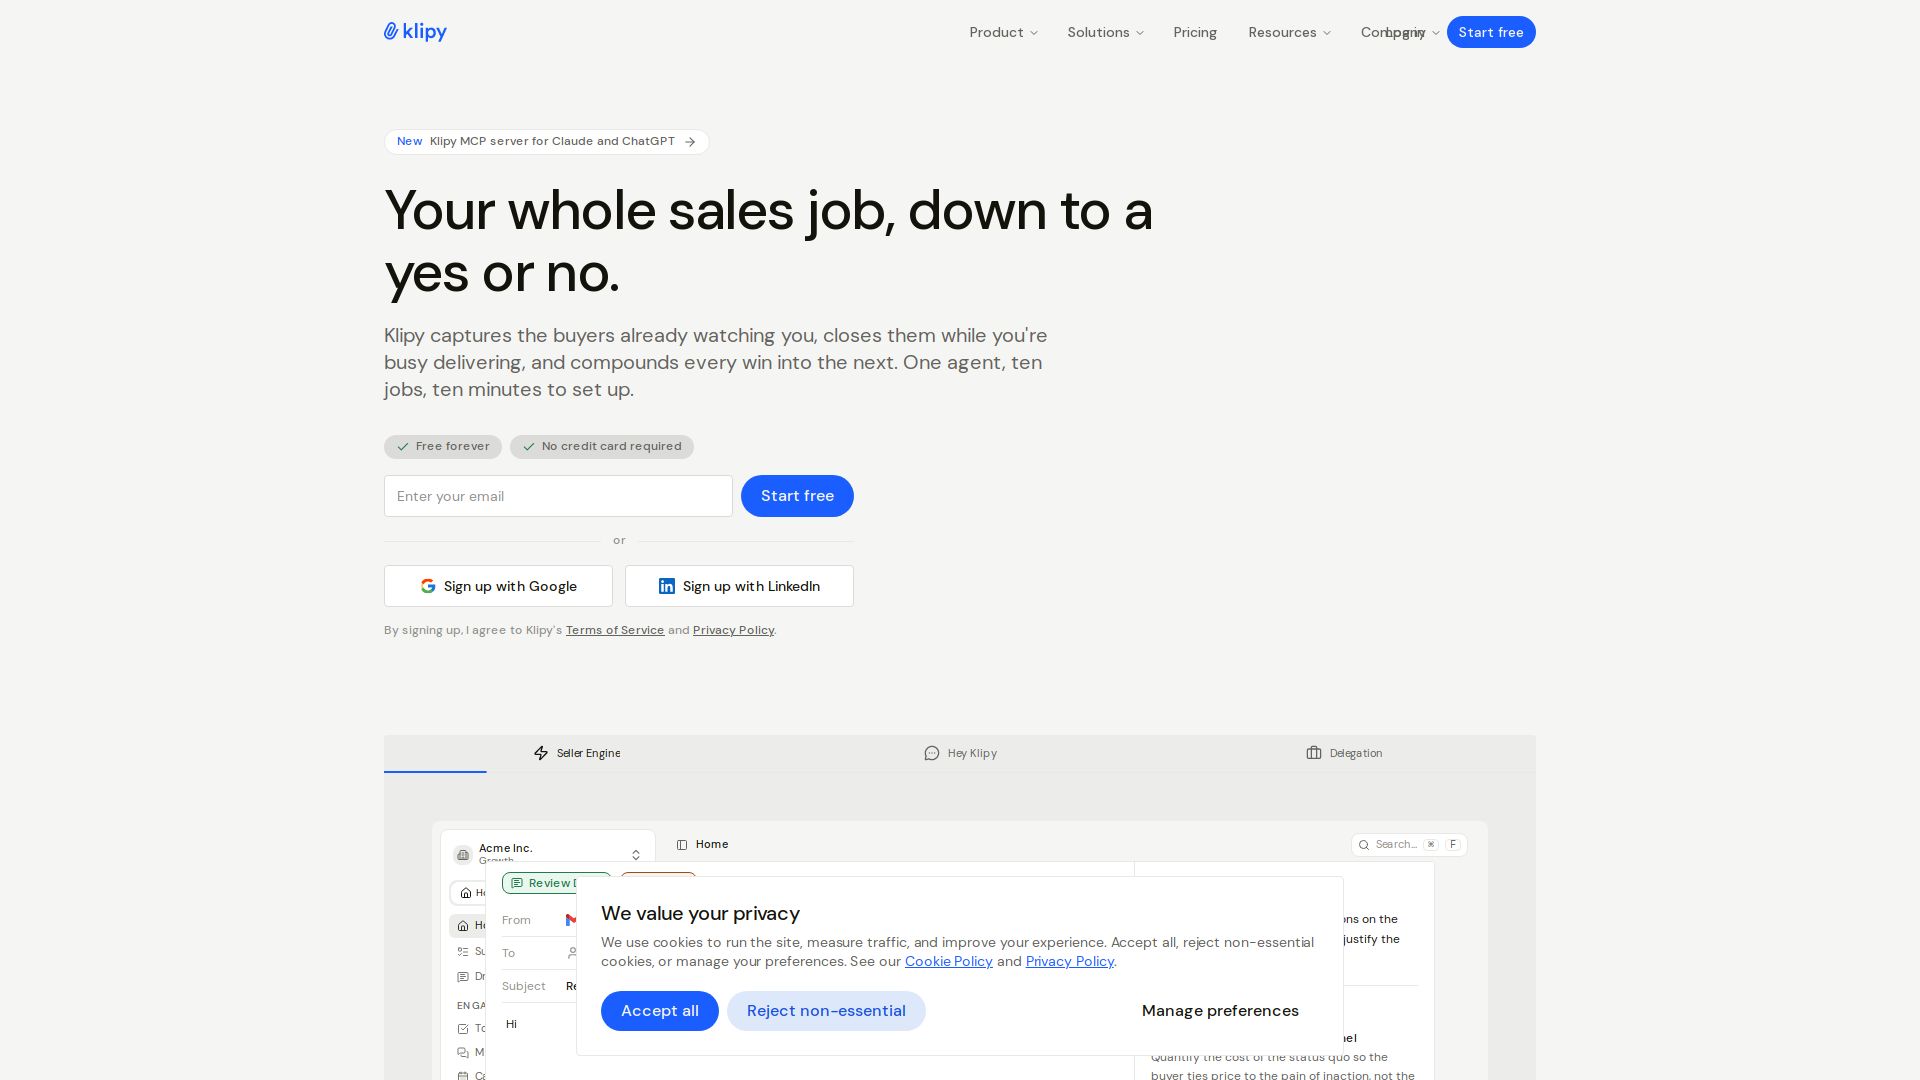Open the Terms of Service link

tap(615, 630)
